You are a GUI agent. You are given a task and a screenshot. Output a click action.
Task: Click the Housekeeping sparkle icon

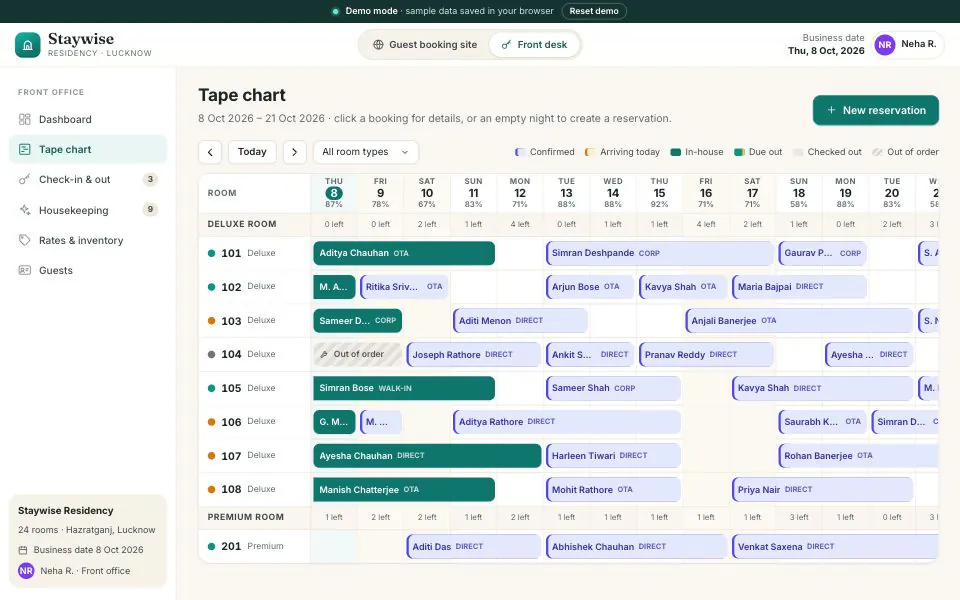click(24, 210)
